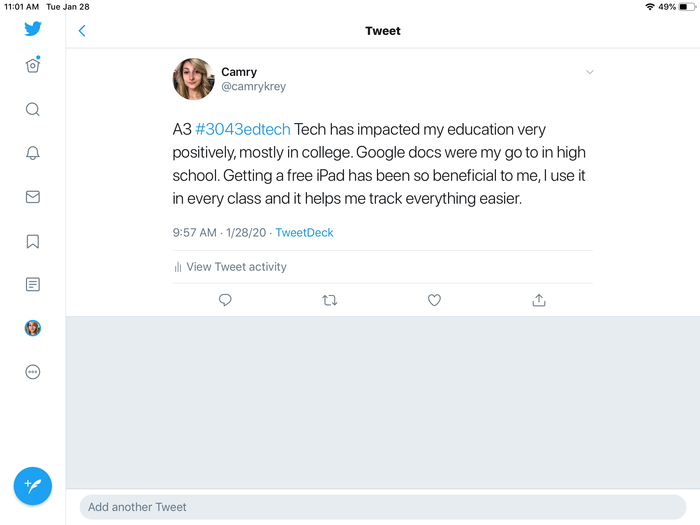The height and width of the screenshot is (525, 700).
Task: Open the TweetDeck source link
Action: click(x=304, y=233)
